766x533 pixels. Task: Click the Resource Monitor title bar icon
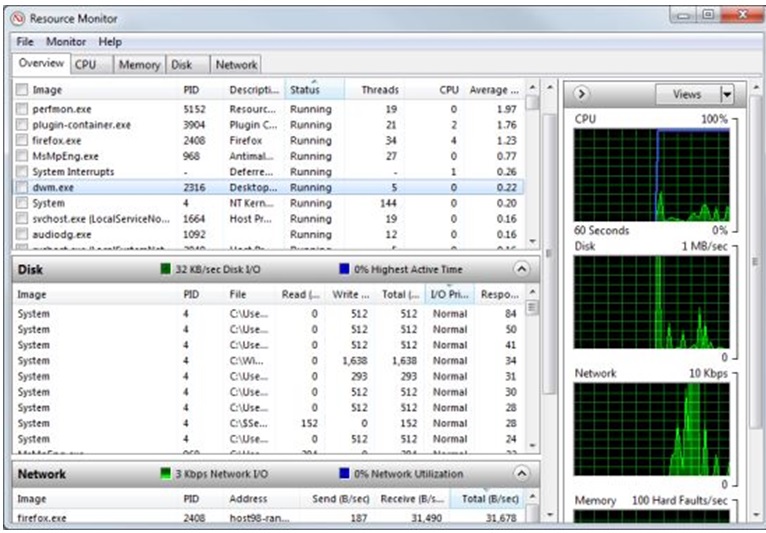pyautogui.click(x=17, y=18)
